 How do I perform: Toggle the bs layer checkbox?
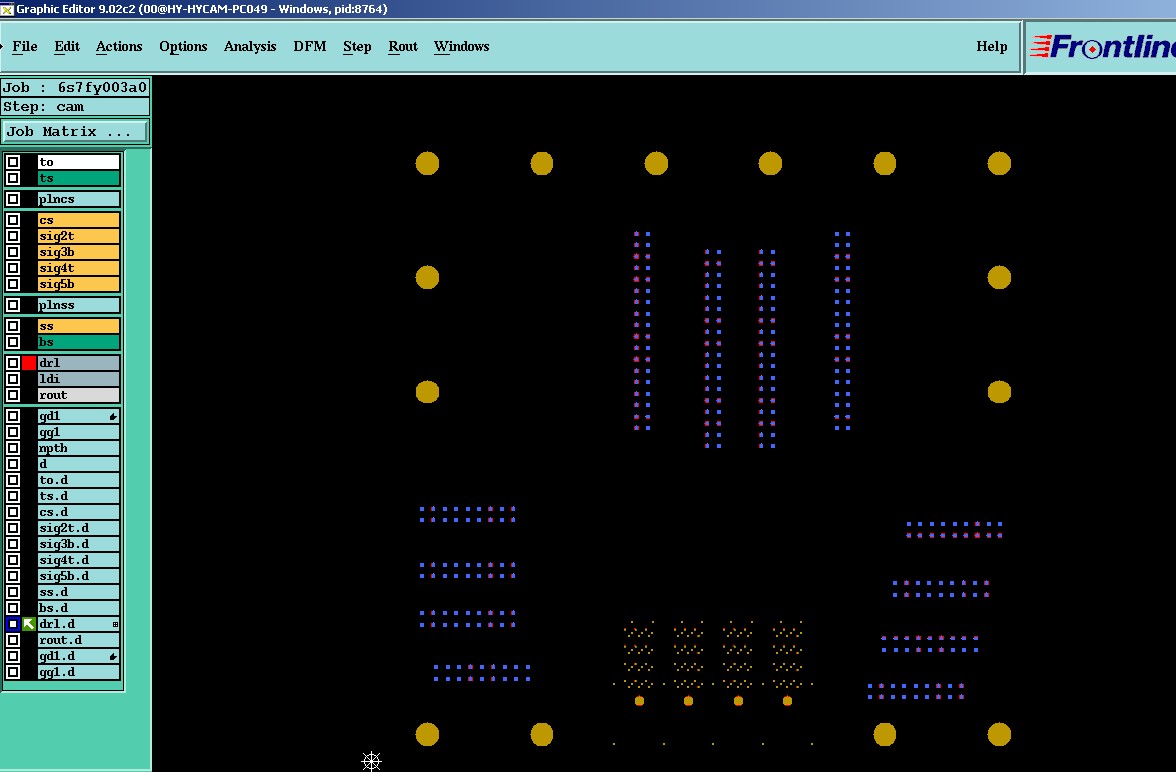[x=13, y=342]
